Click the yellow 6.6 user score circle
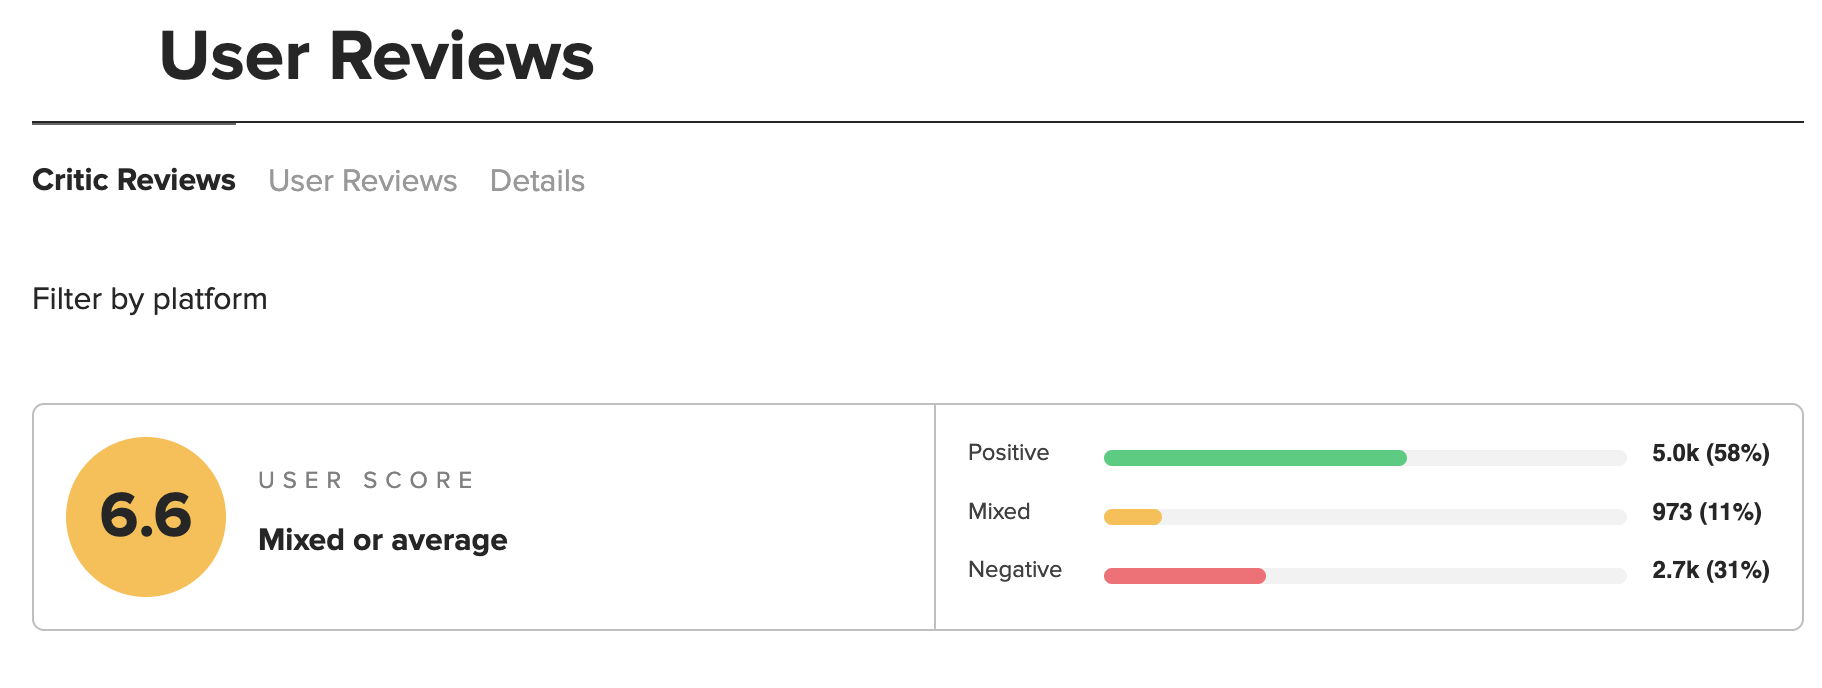The height and width of the screenshot is (688, 1822). pos(146,517)
